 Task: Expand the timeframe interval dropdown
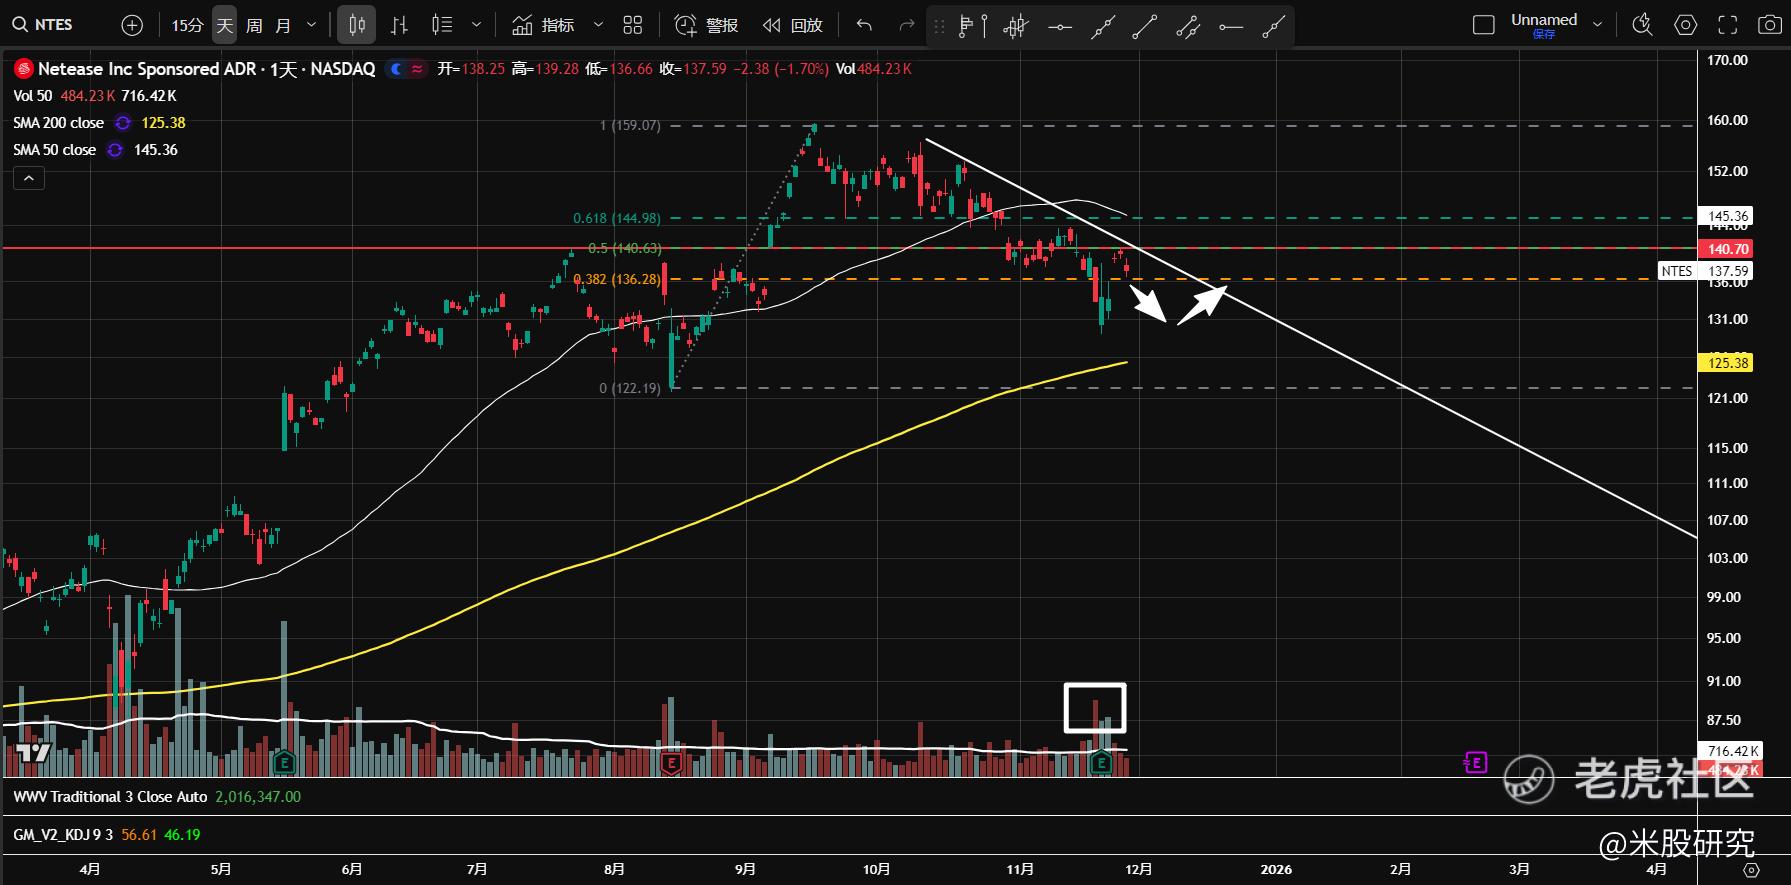(x=311, y=25)
